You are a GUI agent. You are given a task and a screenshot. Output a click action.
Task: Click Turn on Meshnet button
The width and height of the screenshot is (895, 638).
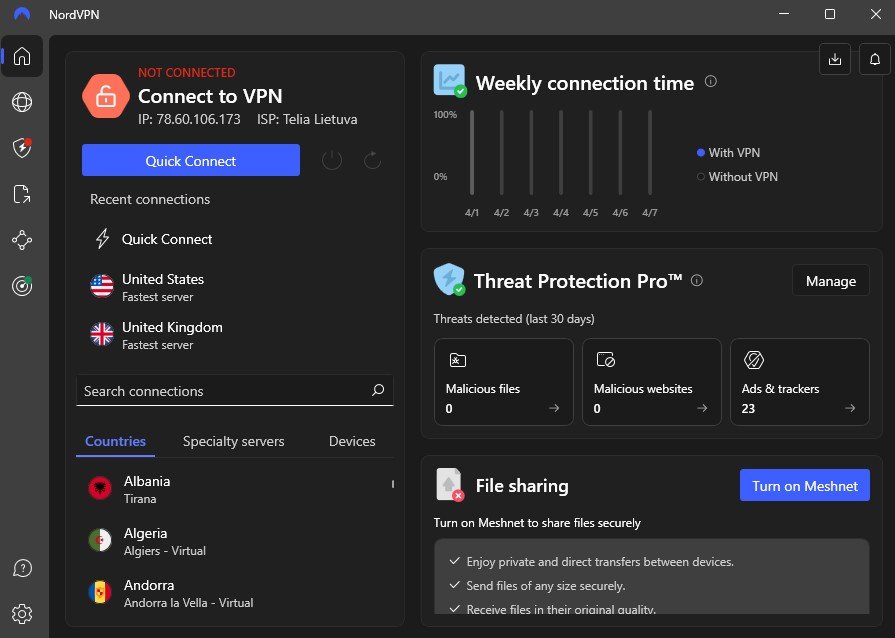pos(805,485)
